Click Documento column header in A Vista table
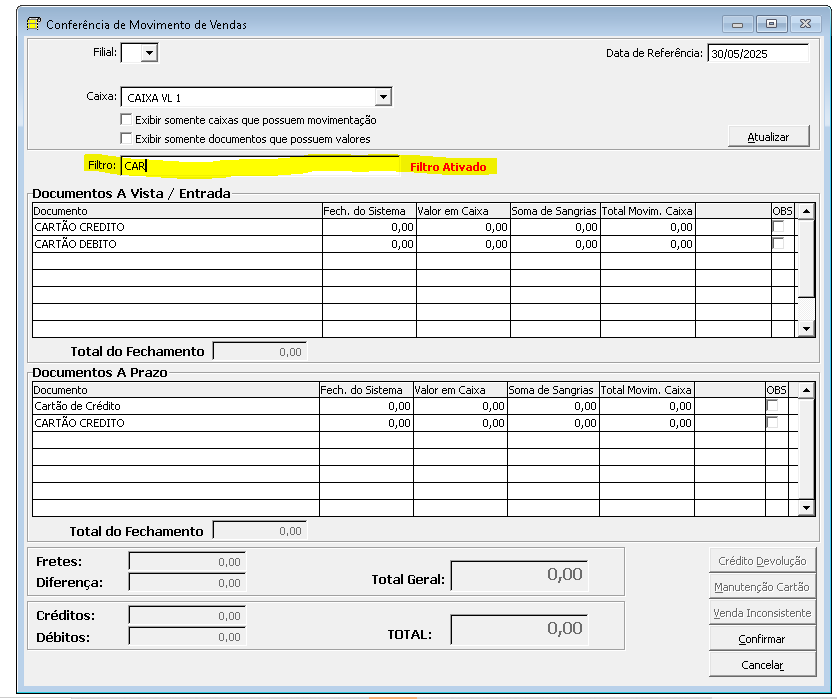The image size is (837, 699). (x=177, y=211)
